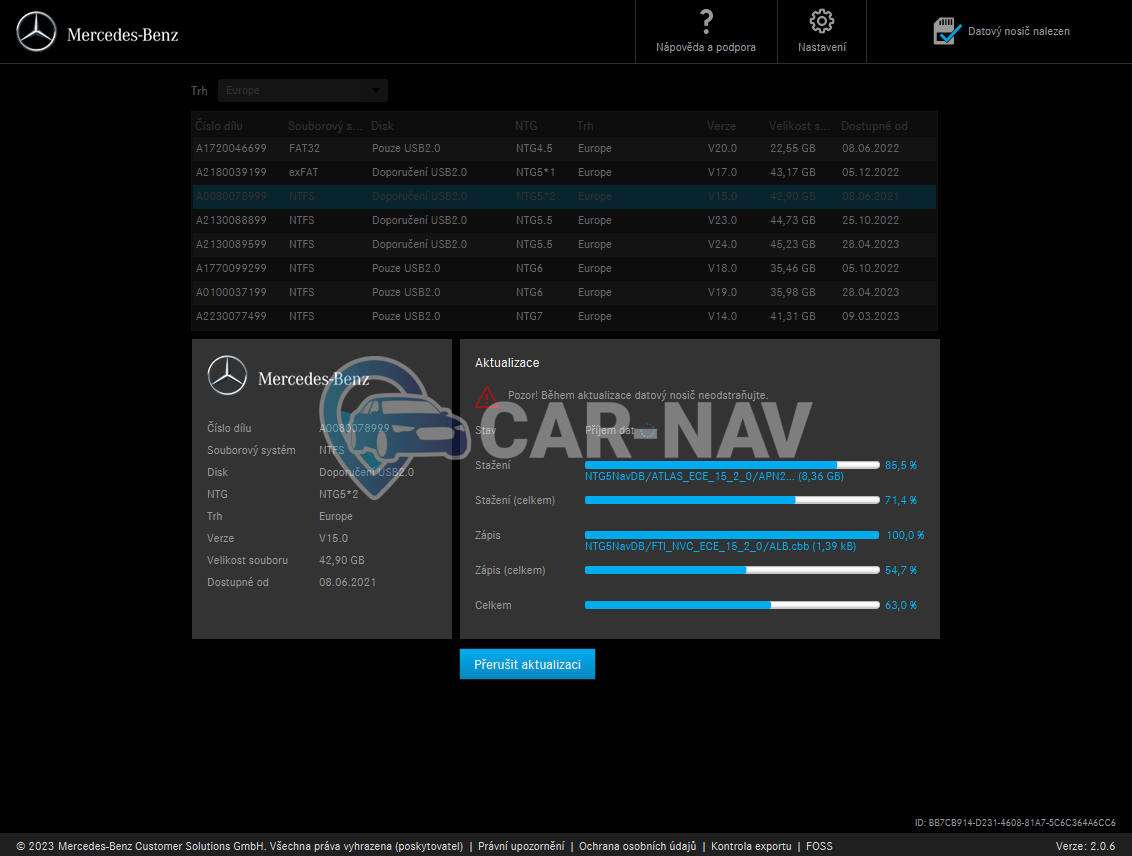The height and width of the screenshot is (856, 1132).
Task: Click the Zápis (celkem) progress bar
Action: pyautogui.click(x=732, y=570)
